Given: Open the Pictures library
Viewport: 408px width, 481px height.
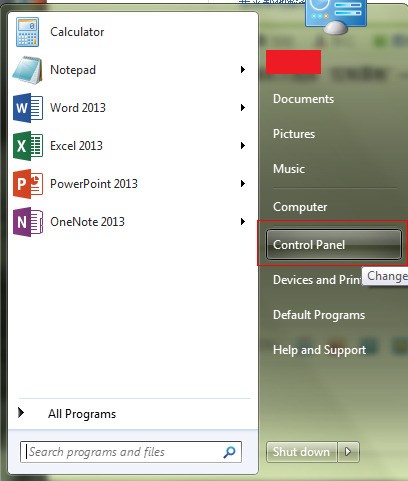Looking at the screenshot, I should click(x=294, y=134).
